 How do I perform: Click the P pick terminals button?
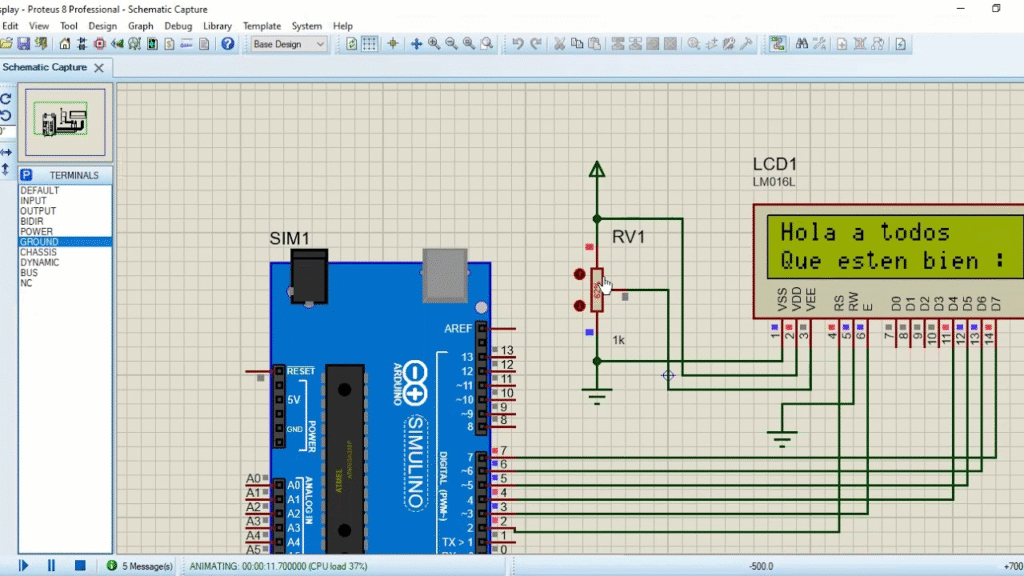pos(26,175)
